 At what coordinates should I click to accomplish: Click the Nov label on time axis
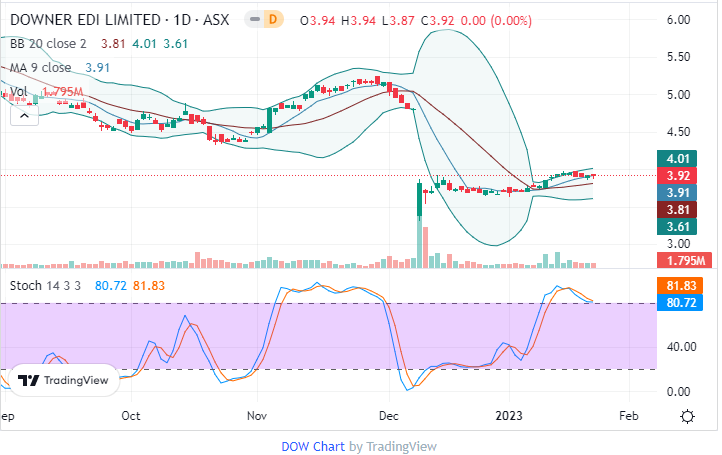pyautogui.click(x=257, y=416)
